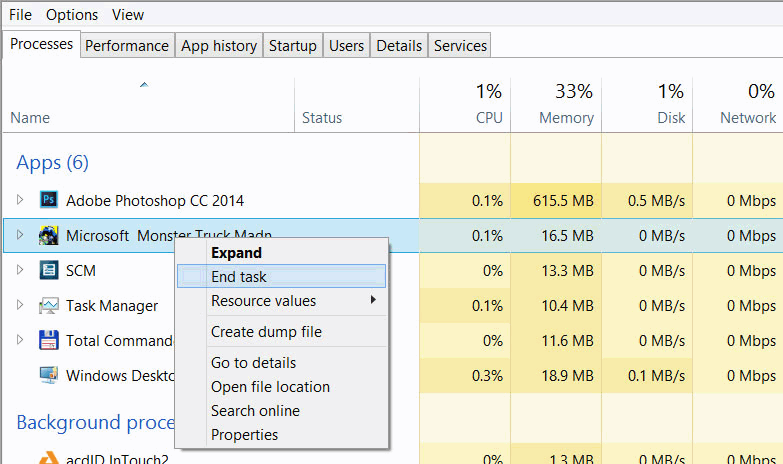Click the Windows Desktop process icon
This screenshot has height=464, width=783.
(49, 376)
